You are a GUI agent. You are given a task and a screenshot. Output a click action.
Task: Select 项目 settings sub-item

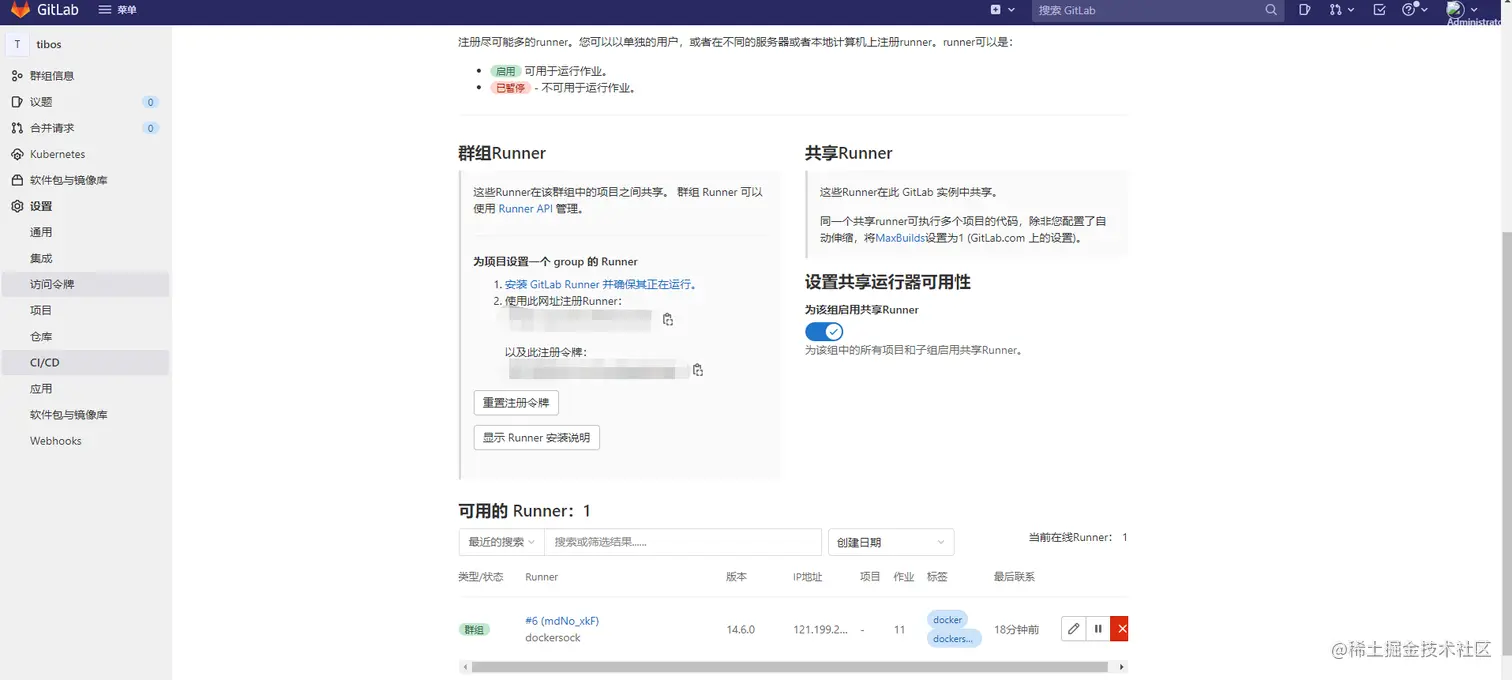coord(41,310)
